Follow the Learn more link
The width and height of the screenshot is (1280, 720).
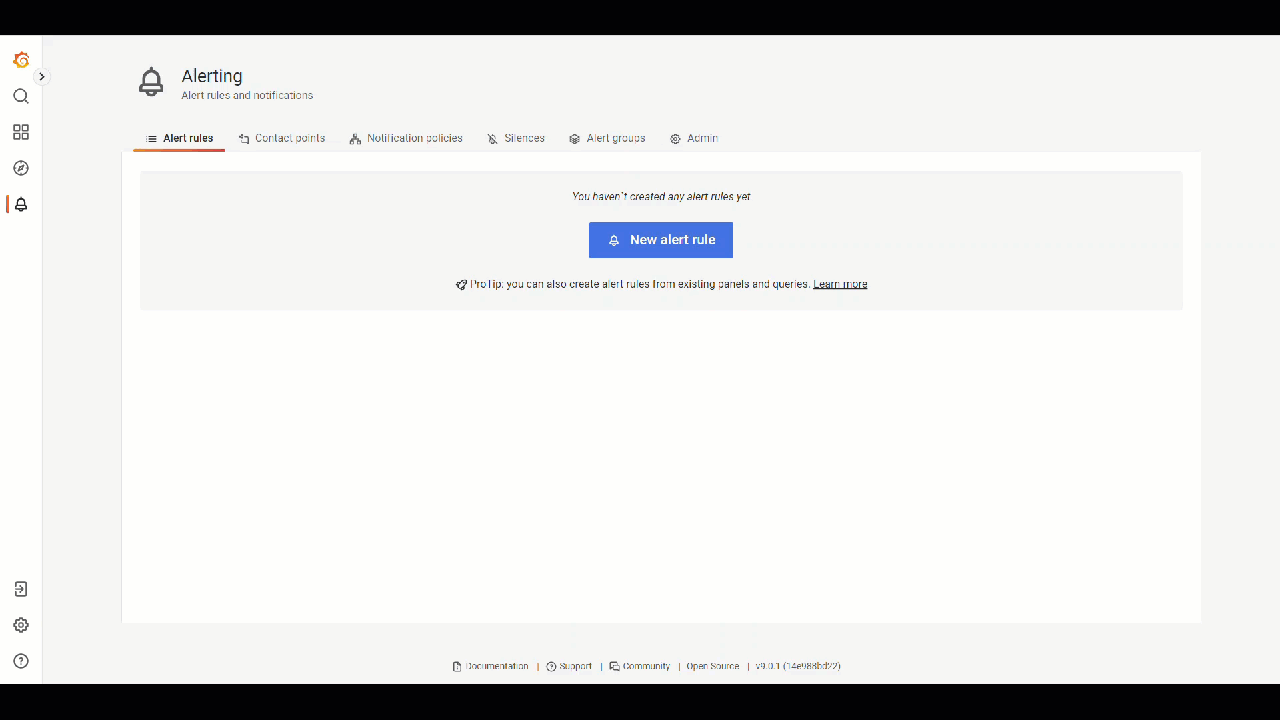tap(840, 284)
